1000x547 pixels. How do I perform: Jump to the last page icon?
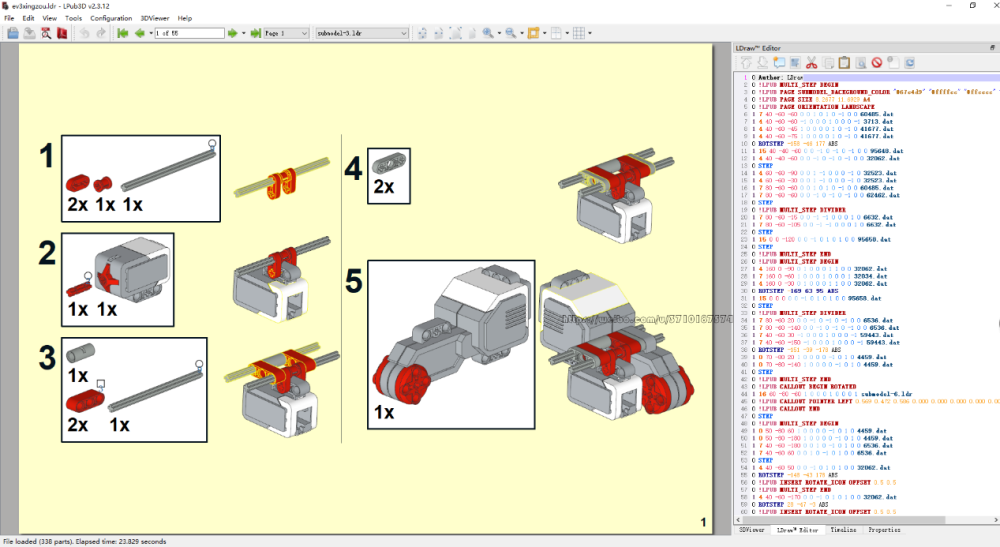click(x=255, y=33)
